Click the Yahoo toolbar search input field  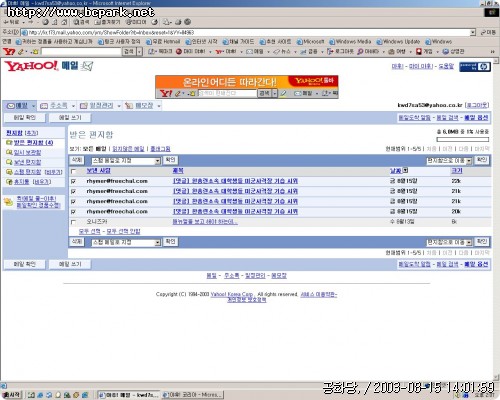[x=81, y=52]
